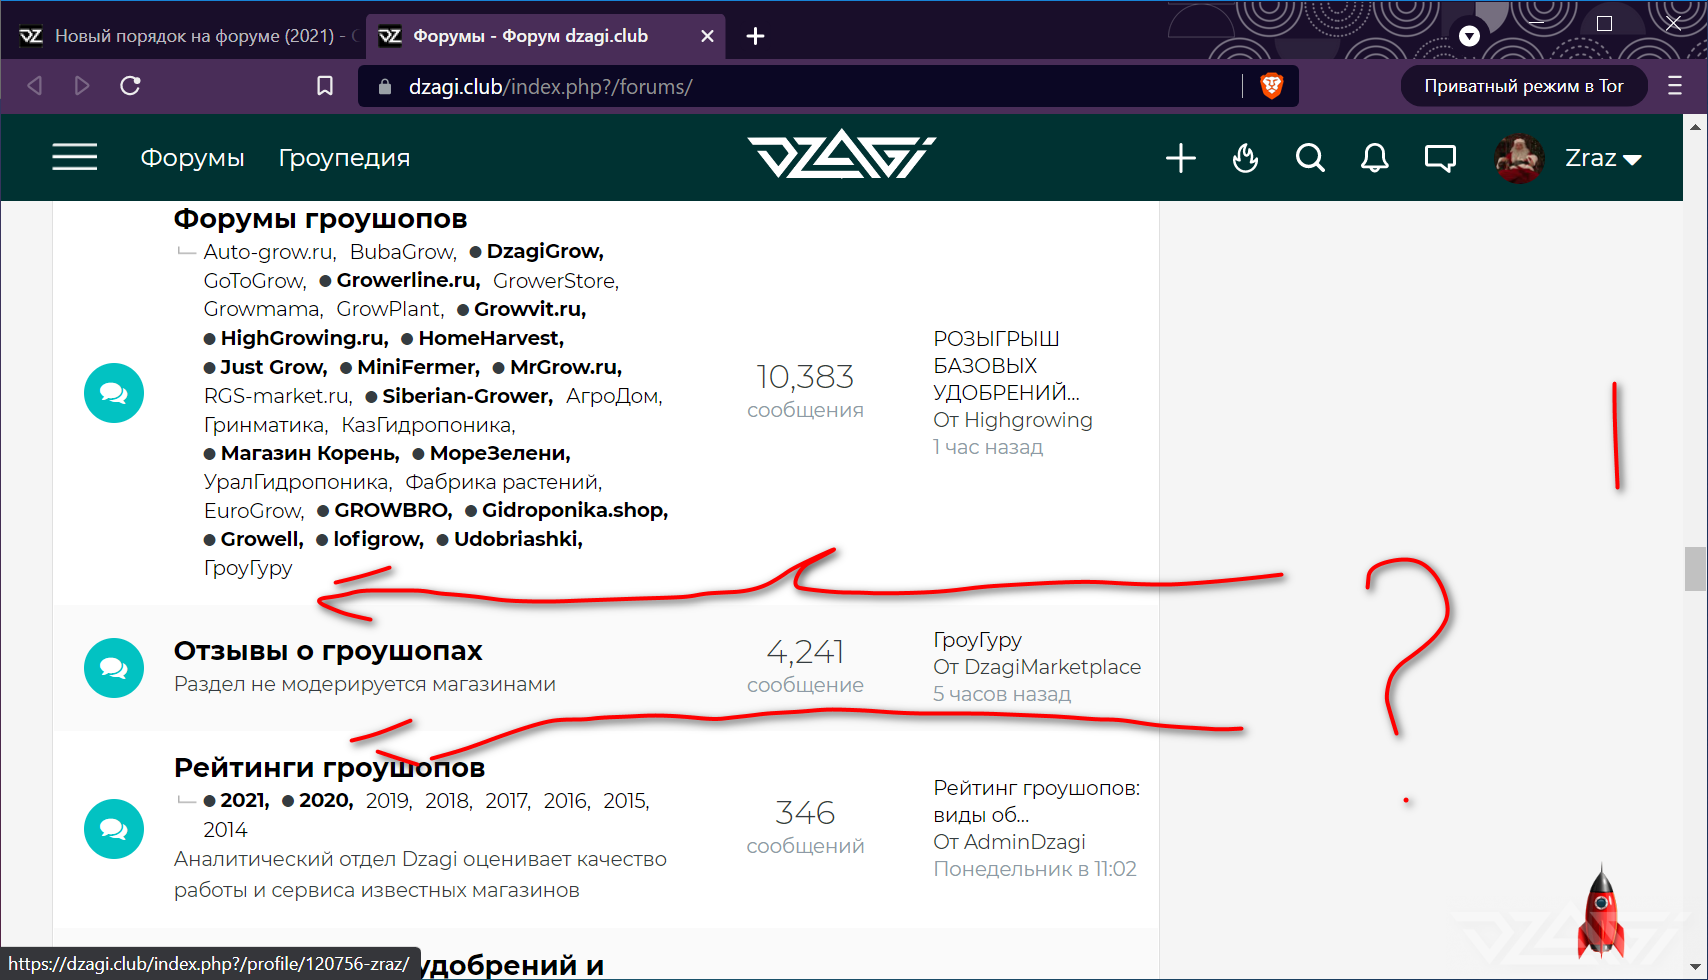Viewport: 1708px width, 980px height.
Task: Click the rocket scroll-to-top icon
Action: coord(1600,911)
